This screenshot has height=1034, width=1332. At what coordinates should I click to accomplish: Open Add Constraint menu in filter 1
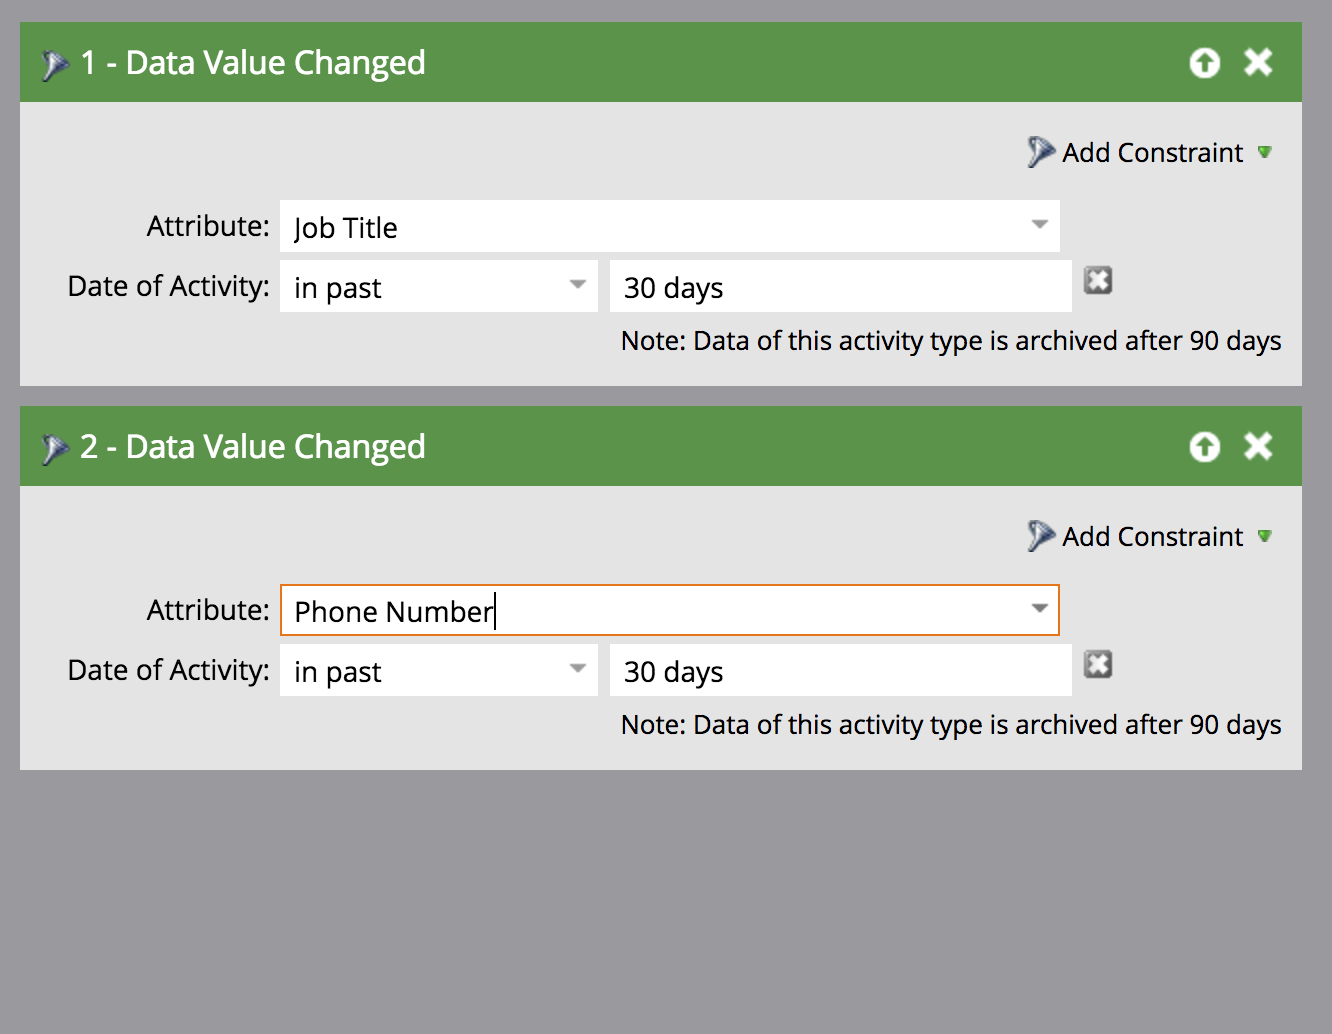1150,152
